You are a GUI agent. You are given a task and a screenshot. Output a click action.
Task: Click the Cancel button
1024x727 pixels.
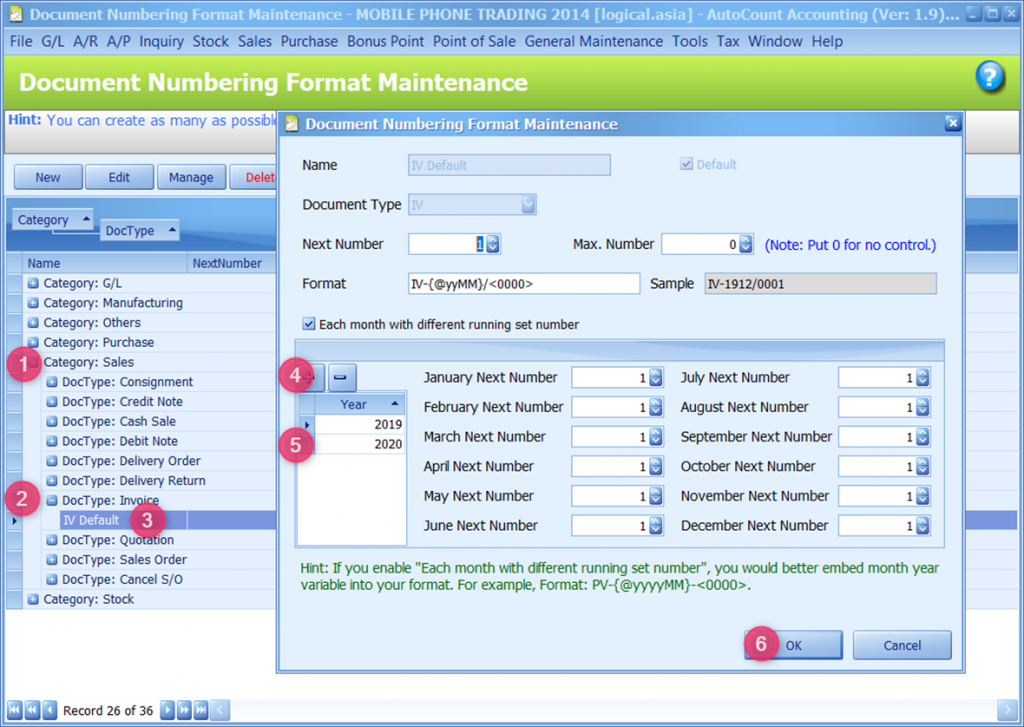pos(901,645)
